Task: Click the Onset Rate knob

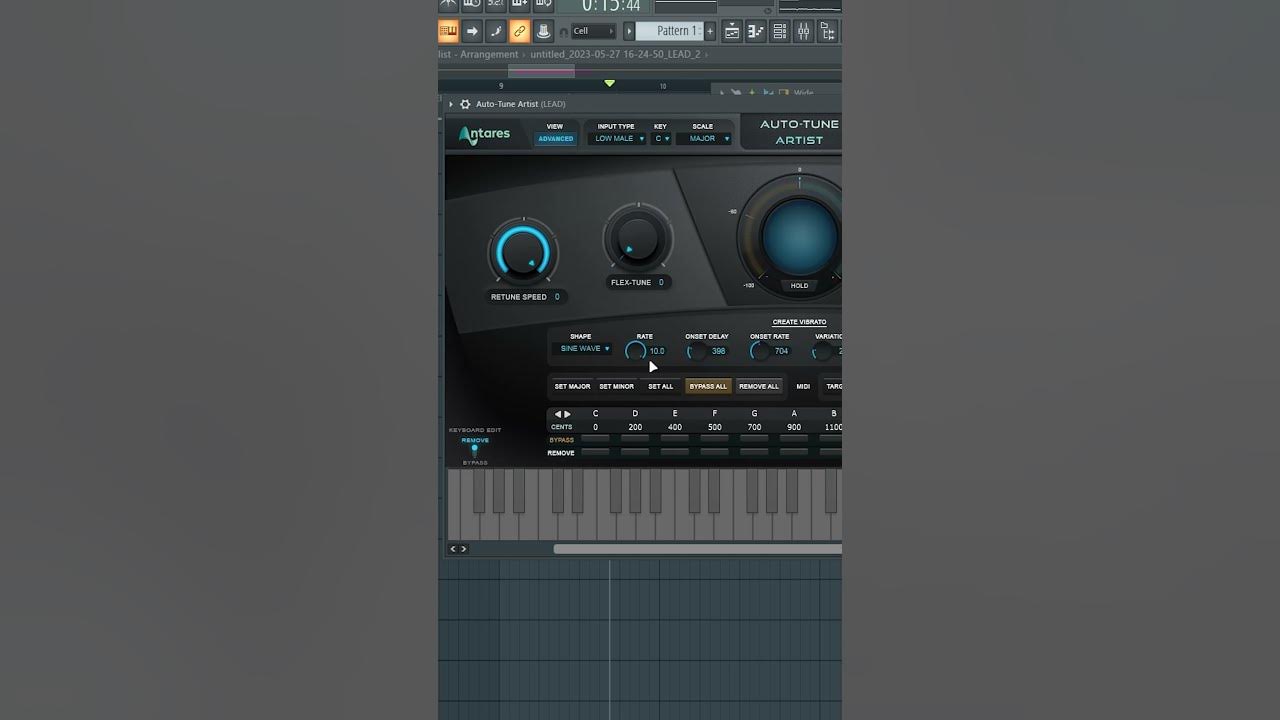Action: point(760,351)
